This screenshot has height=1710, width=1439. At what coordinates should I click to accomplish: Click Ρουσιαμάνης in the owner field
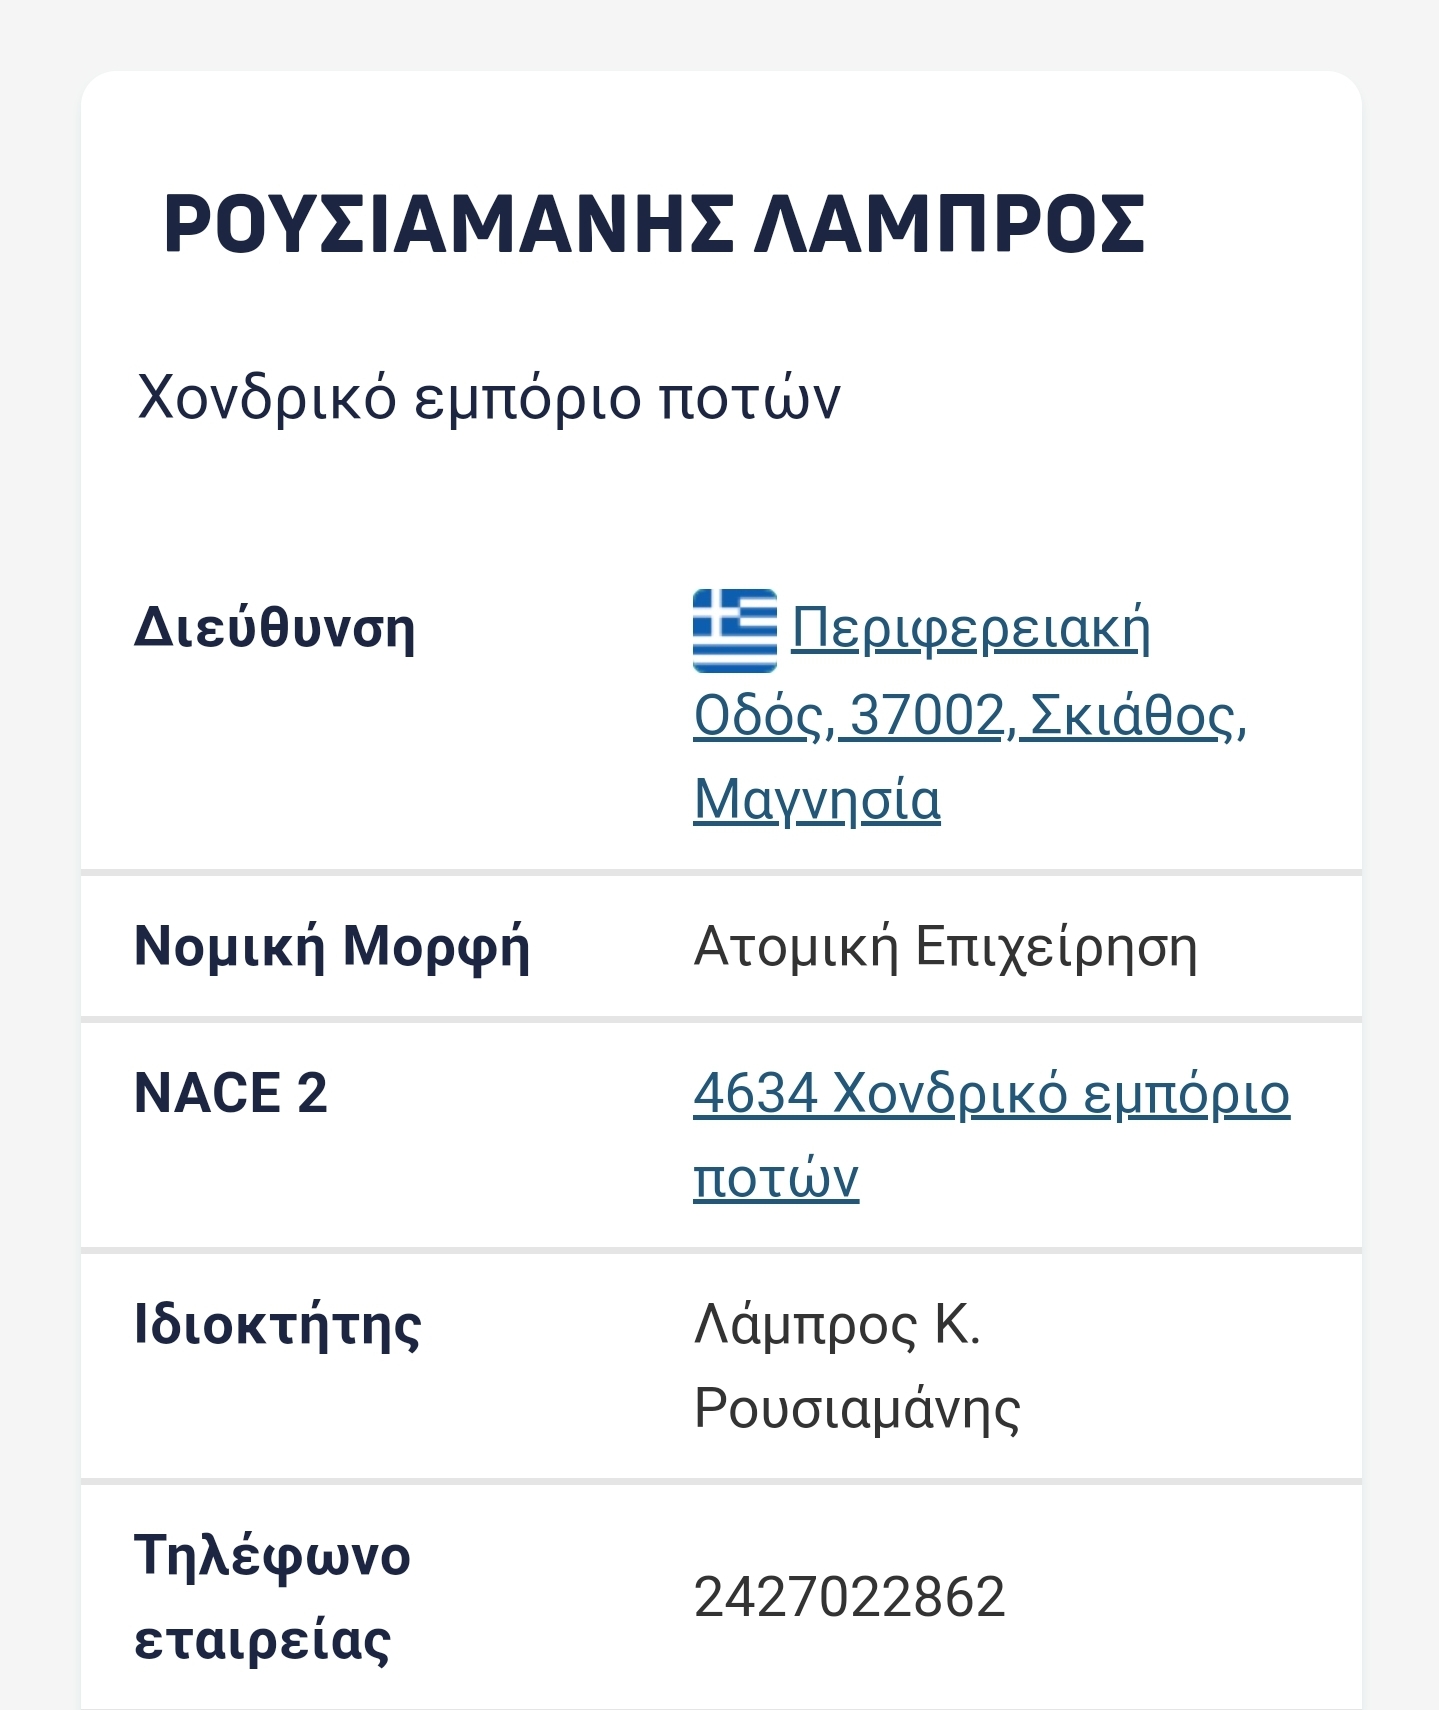click(857, 1409)
